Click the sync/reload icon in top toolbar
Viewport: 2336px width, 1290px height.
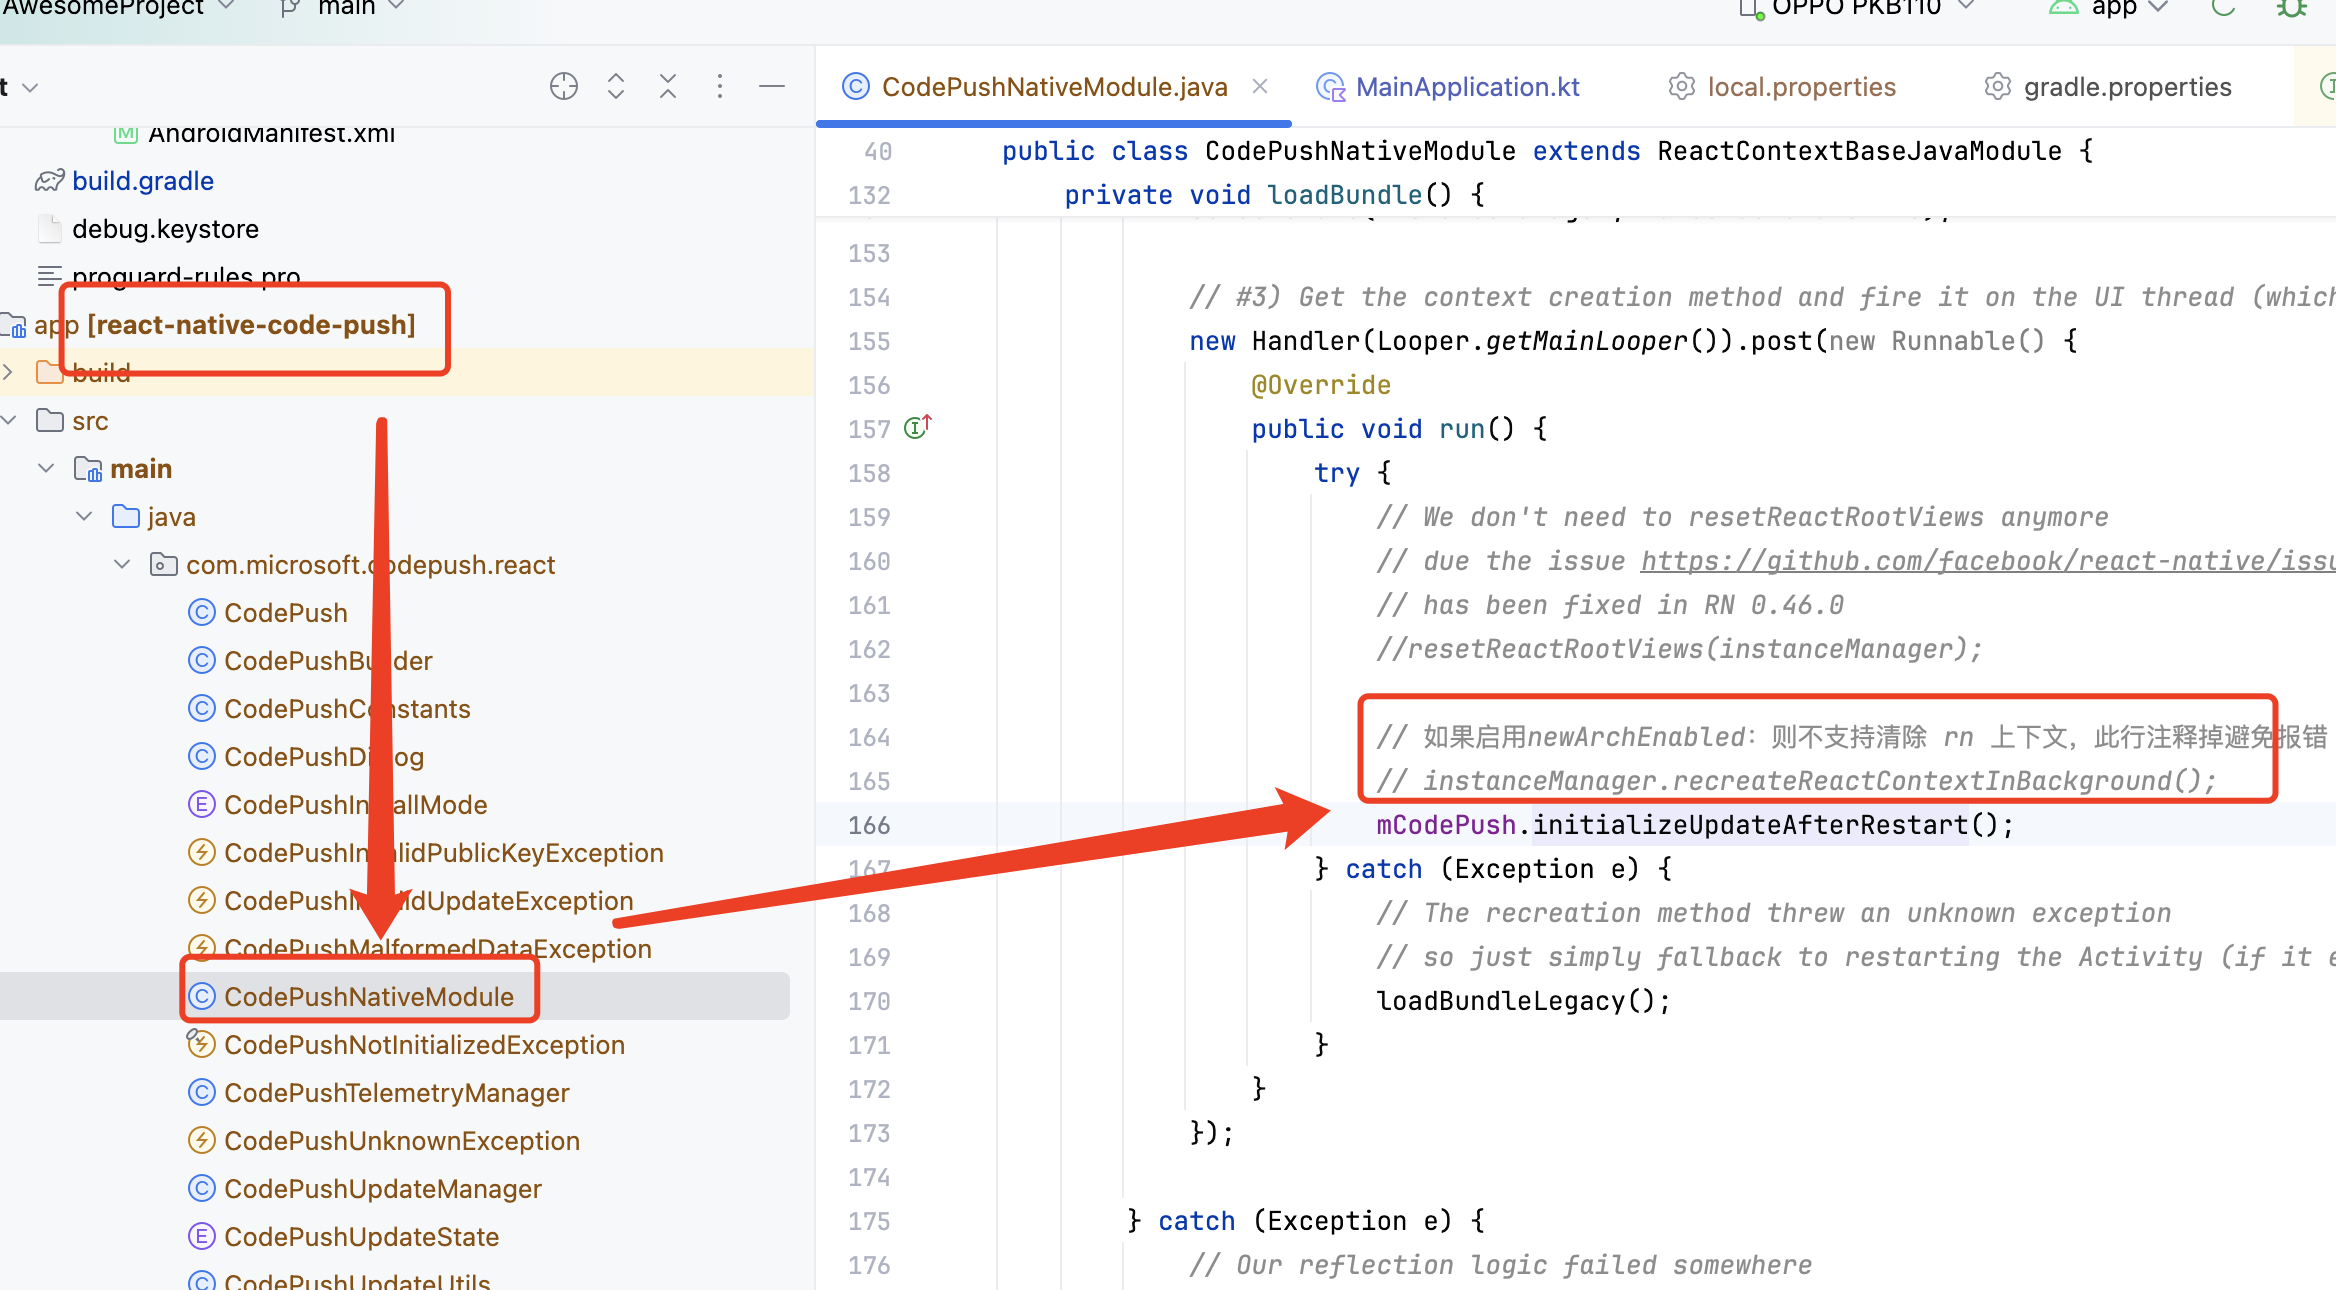point(2223,8)
